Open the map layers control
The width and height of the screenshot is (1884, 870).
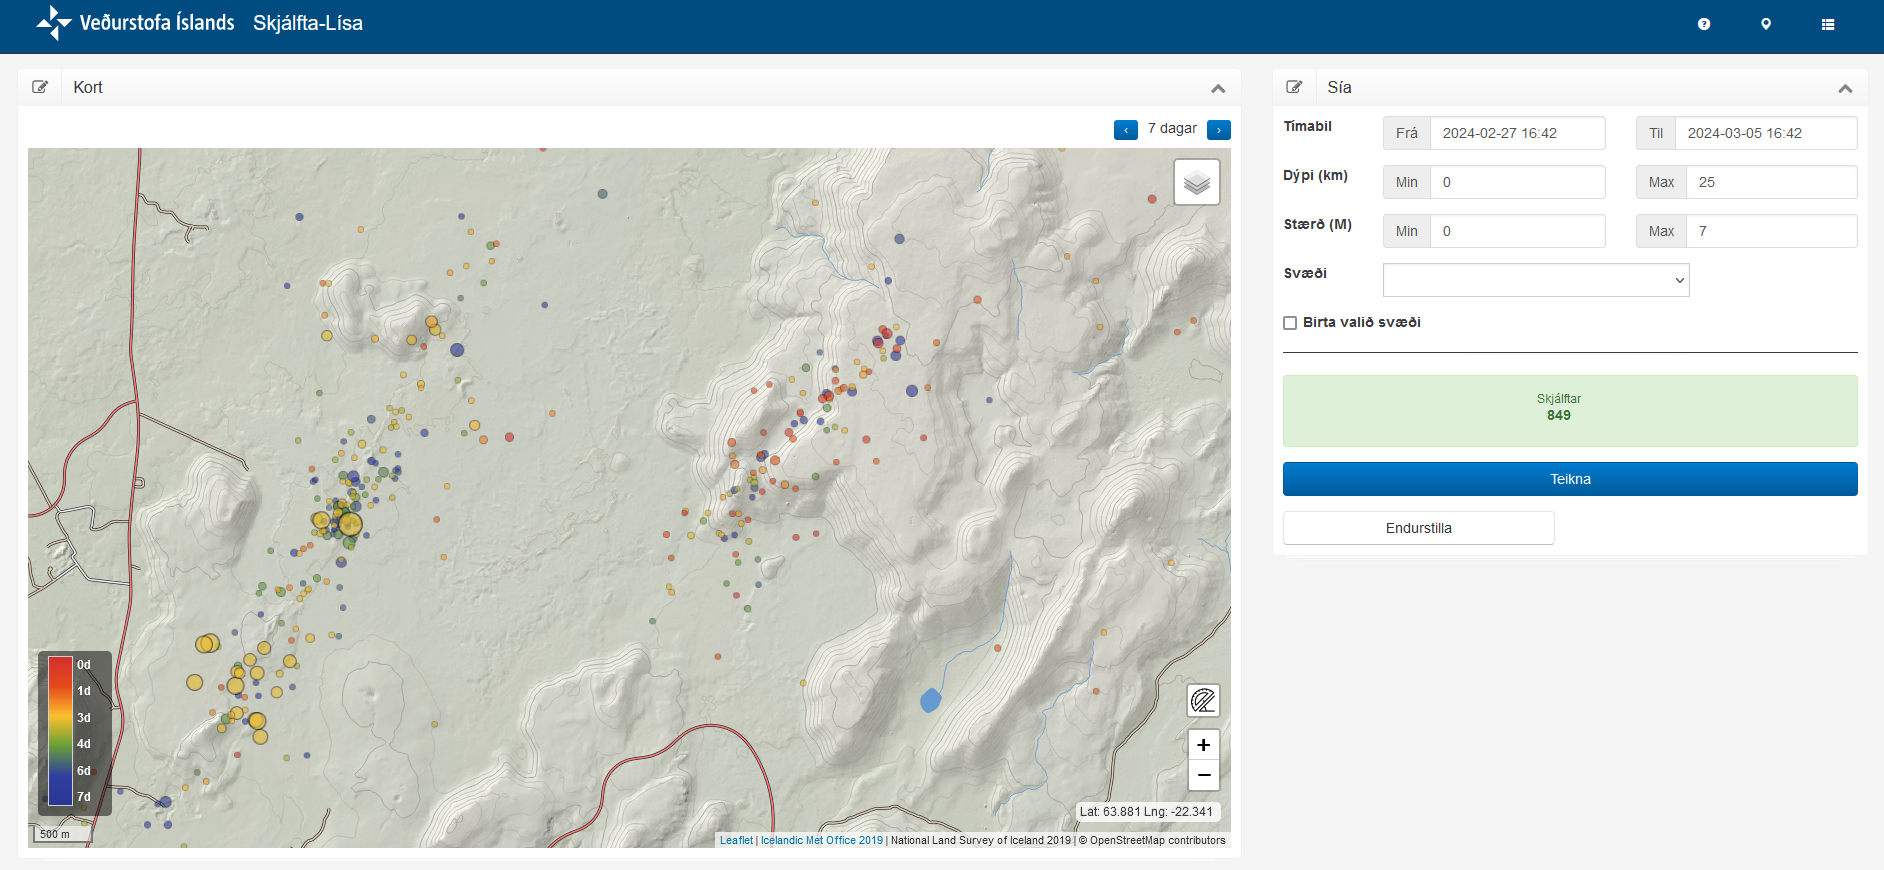pyautogui.click(x=1196, y=182)
